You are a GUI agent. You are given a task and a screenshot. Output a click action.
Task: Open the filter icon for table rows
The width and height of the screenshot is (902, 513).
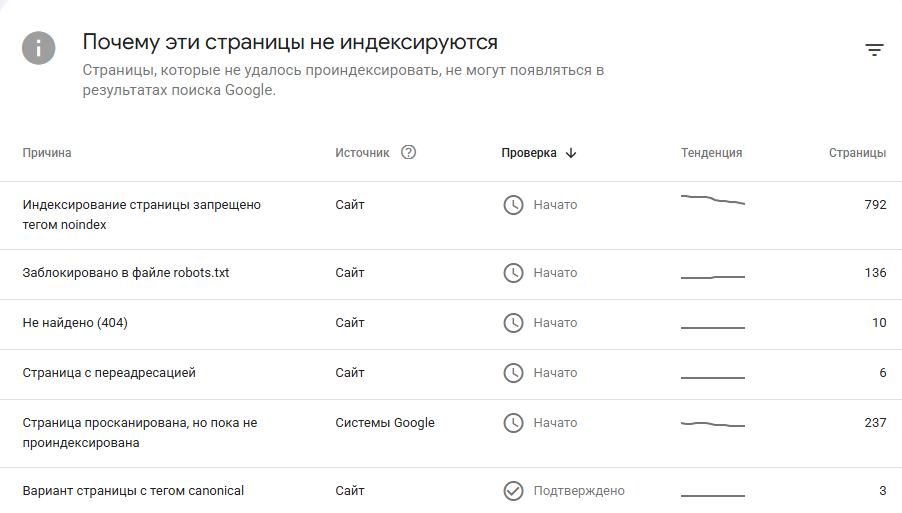pos(874,49)
